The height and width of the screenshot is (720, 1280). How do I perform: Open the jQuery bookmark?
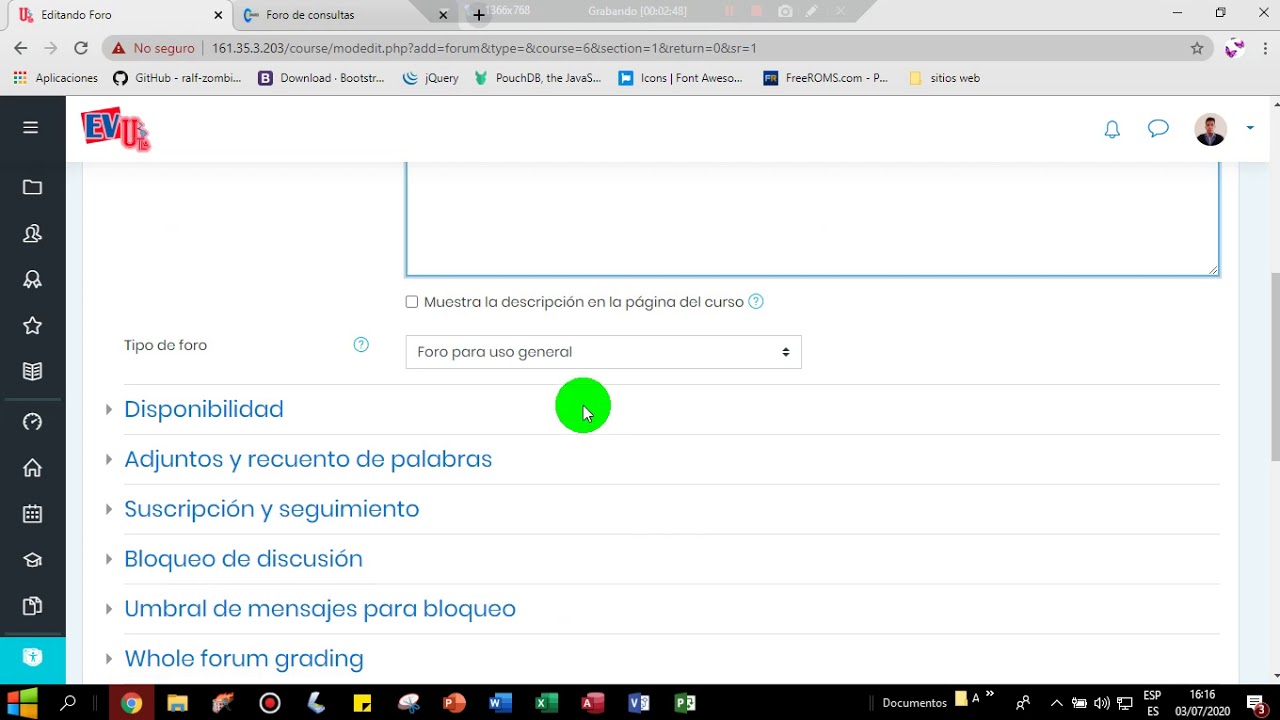click(x=431, y=78)
